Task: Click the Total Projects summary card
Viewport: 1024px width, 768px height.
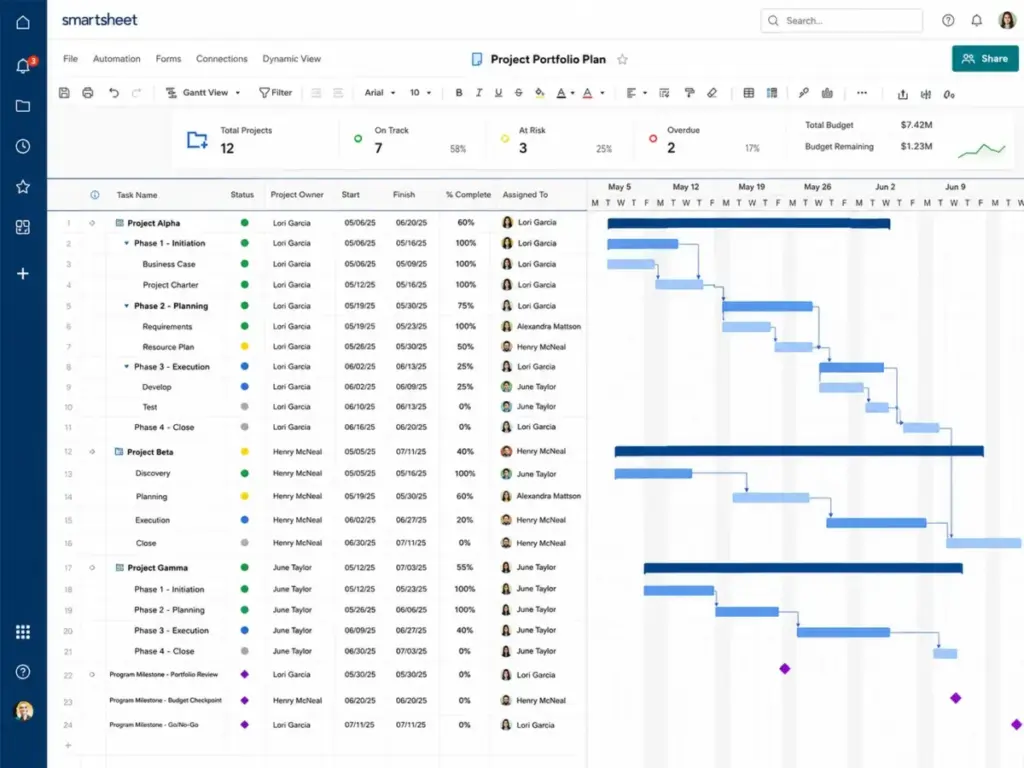Action: click(x=255, y=140)
